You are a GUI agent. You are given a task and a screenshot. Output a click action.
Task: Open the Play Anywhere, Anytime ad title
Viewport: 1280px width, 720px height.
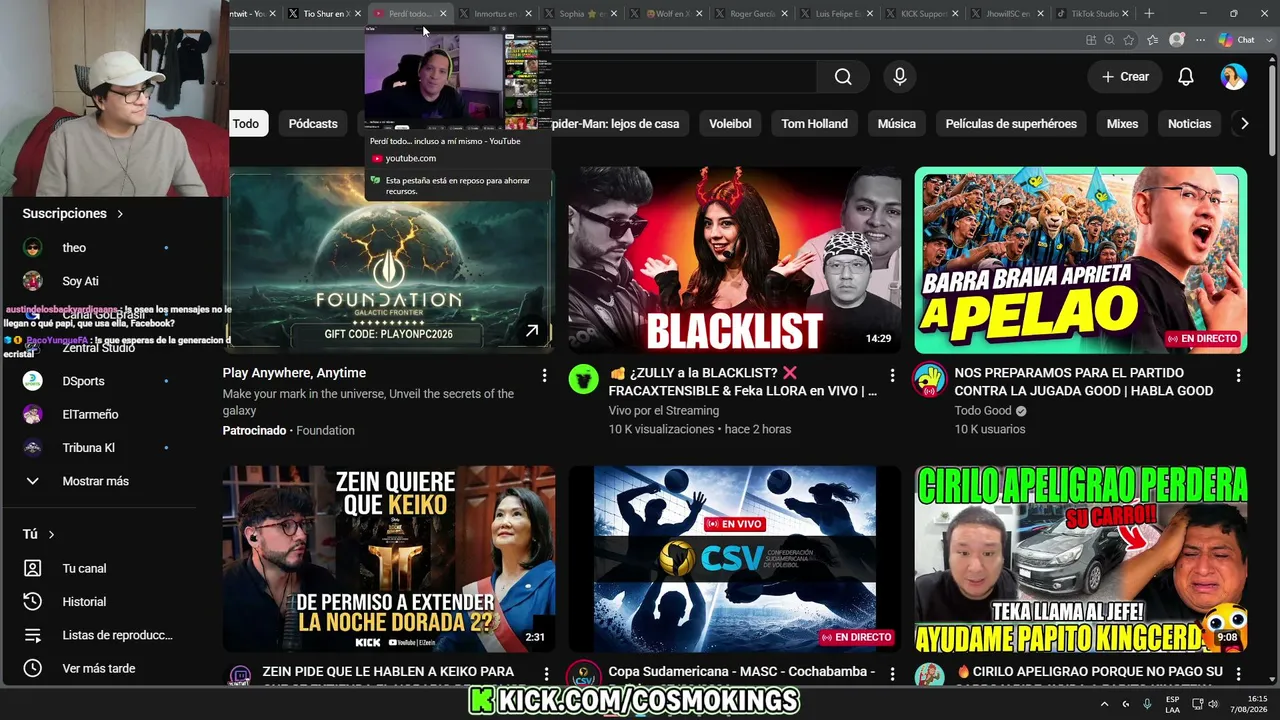pos(294,373)
